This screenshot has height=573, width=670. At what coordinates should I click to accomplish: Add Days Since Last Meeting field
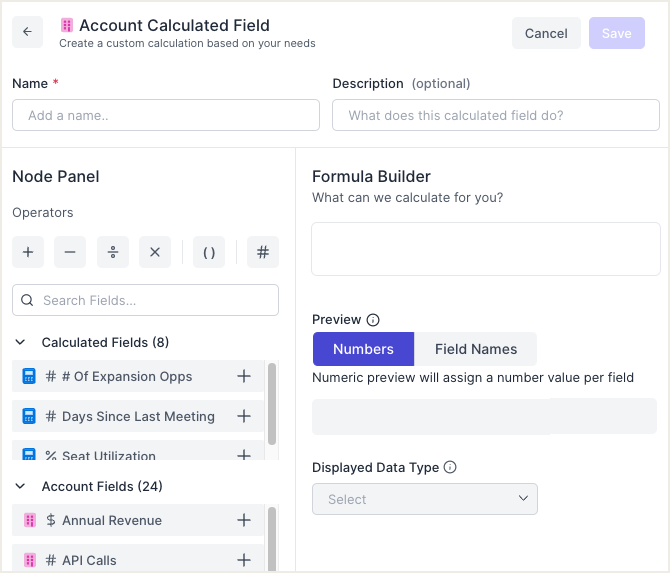point(244,416)
